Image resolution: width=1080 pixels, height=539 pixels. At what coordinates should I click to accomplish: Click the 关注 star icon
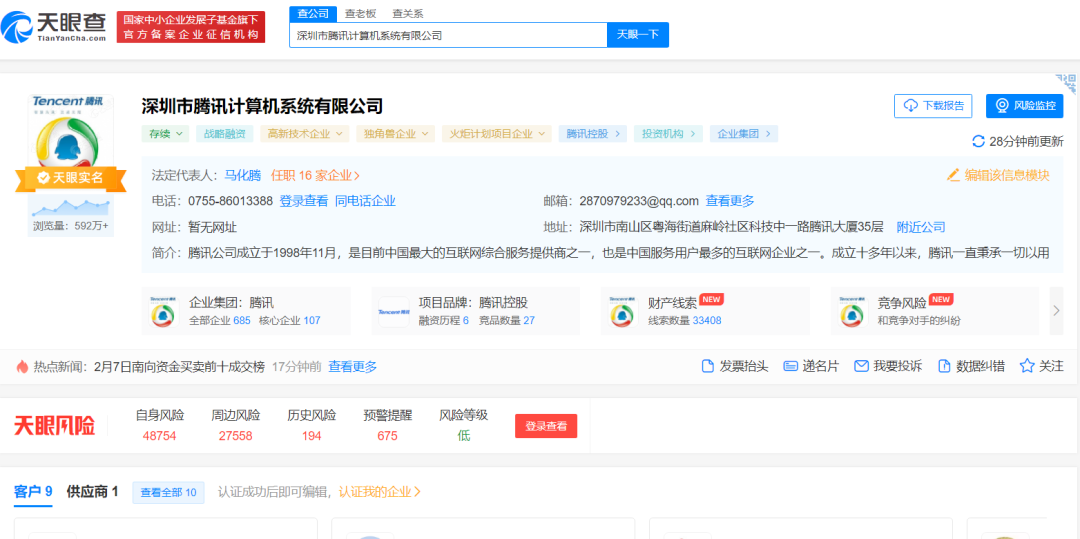pos(1027,366)
